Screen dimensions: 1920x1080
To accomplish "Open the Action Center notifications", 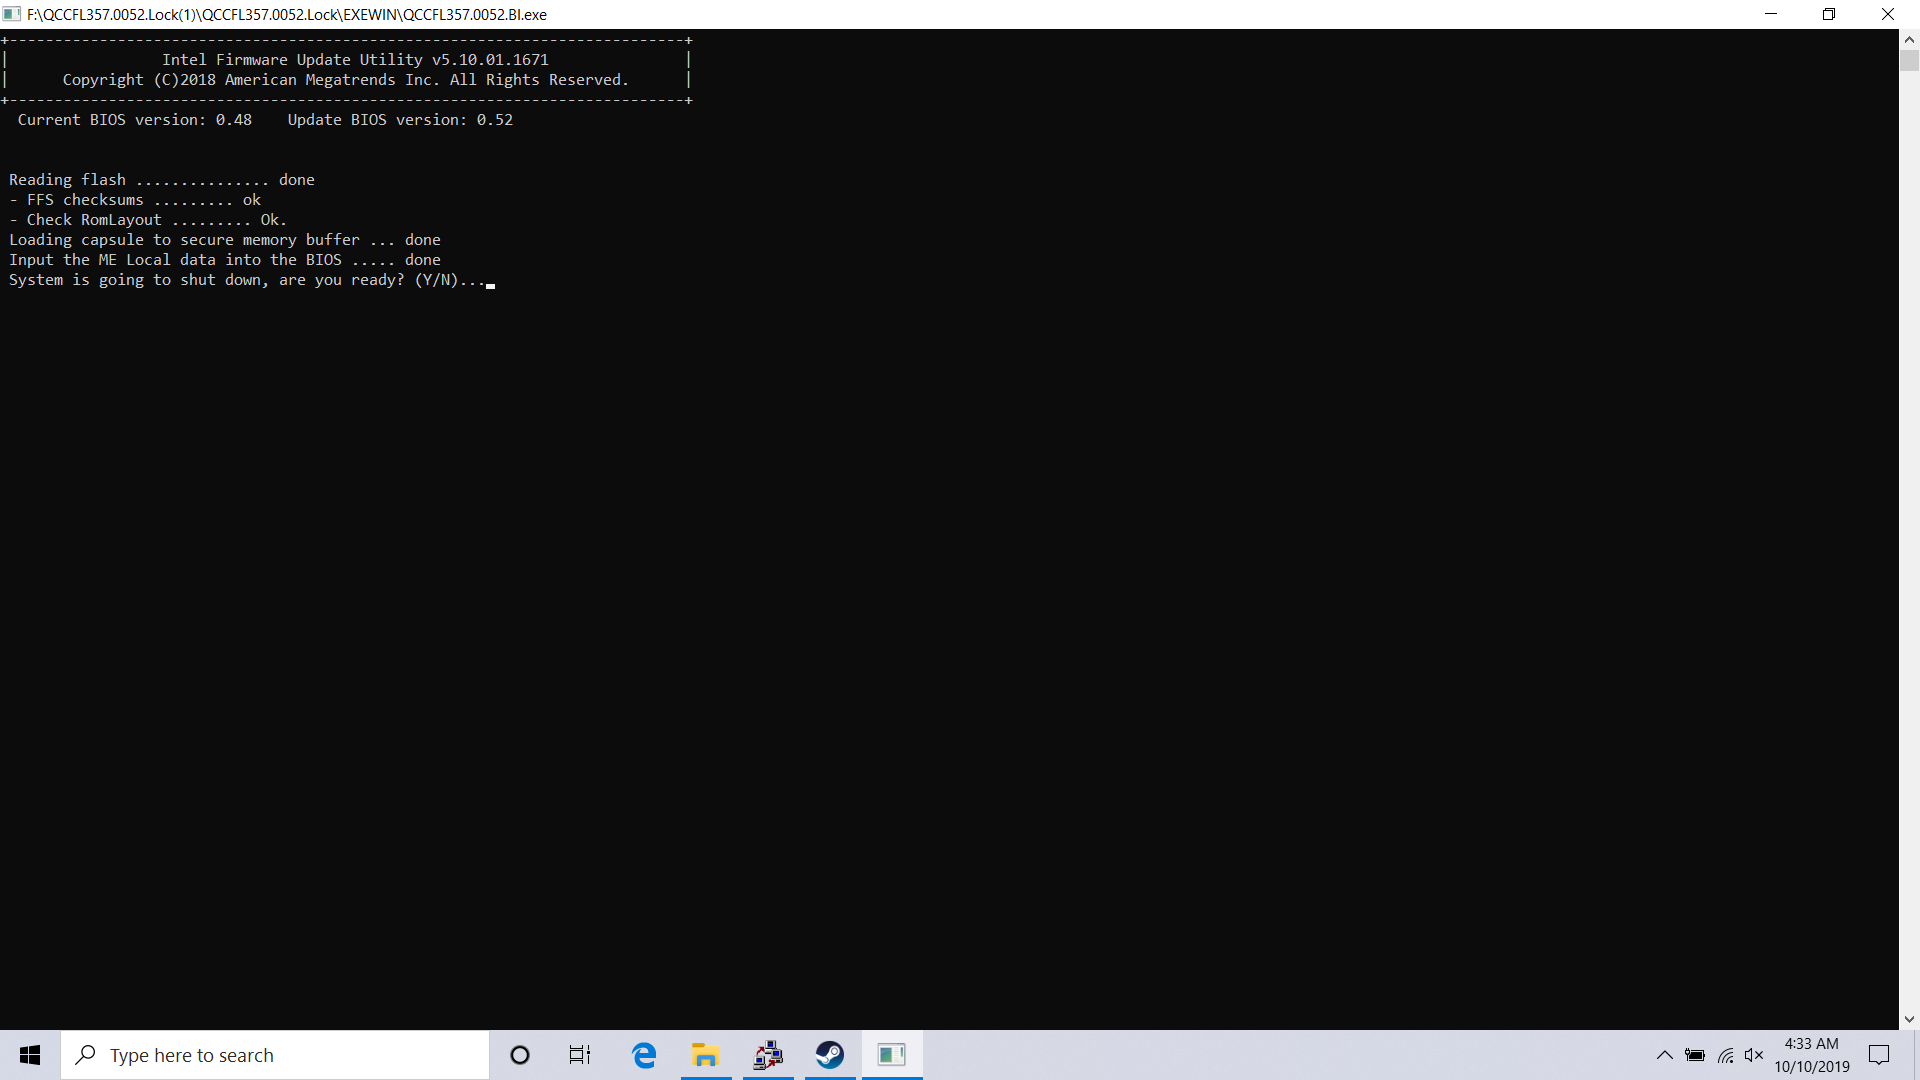I will point(1879,1055).
